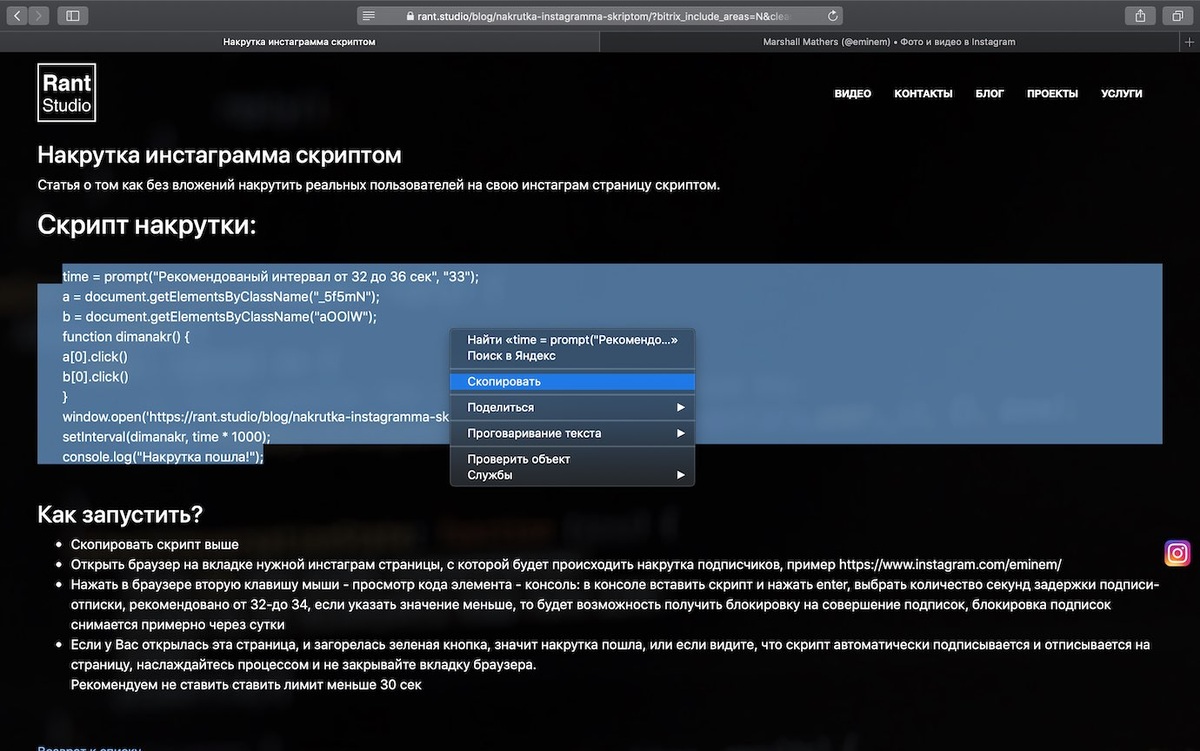Click the code line 'console.log("Накрутка пошла!");'
The width and height of the screenshot is (1200, 751).
click(163, 457)
